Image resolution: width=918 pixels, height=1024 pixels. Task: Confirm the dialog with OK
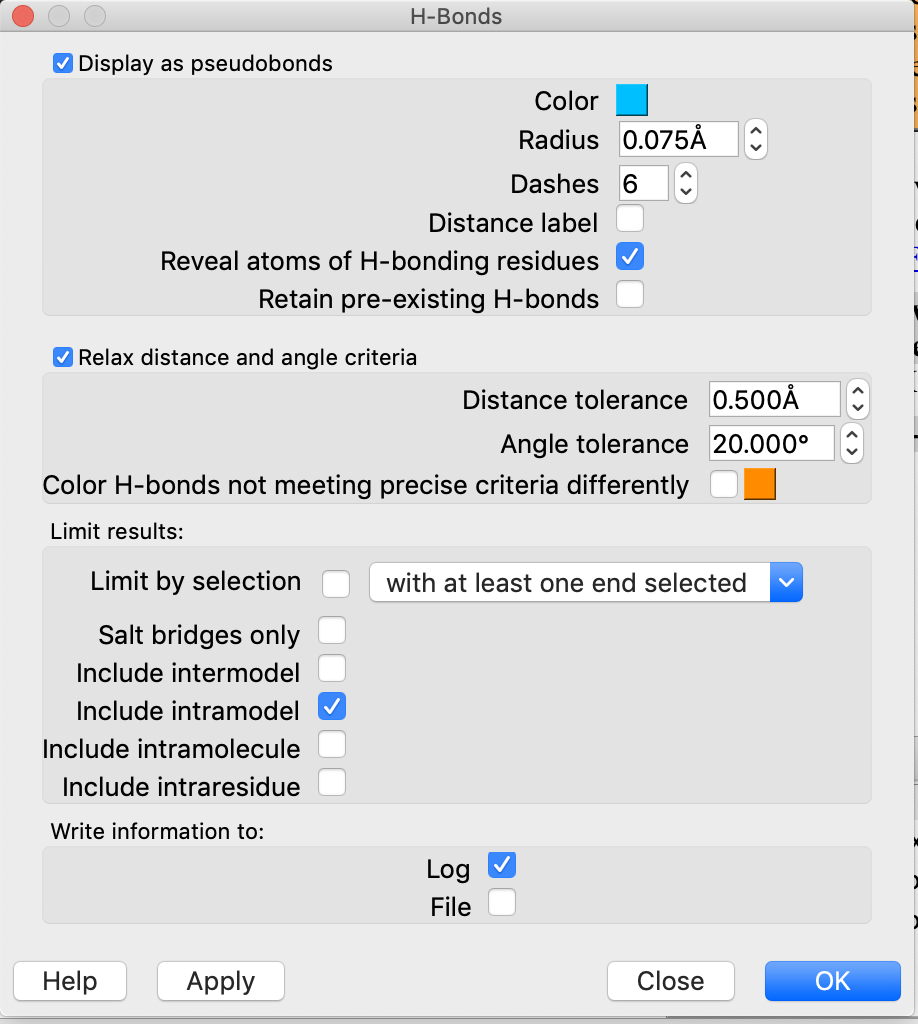(832, 981)
